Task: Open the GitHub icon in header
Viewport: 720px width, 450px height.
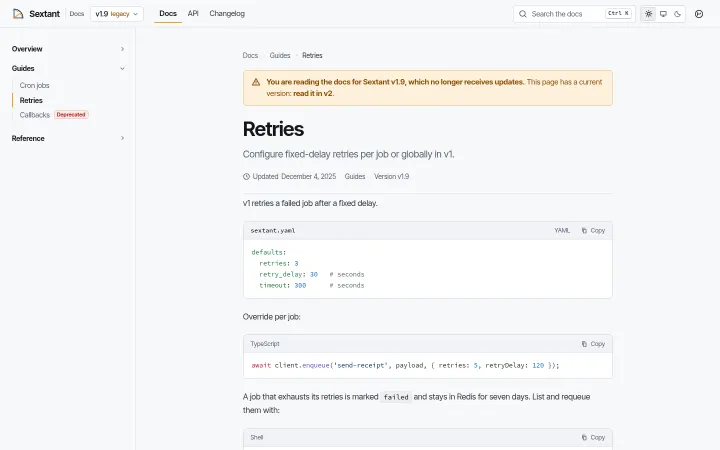Action: pos(699,14)
